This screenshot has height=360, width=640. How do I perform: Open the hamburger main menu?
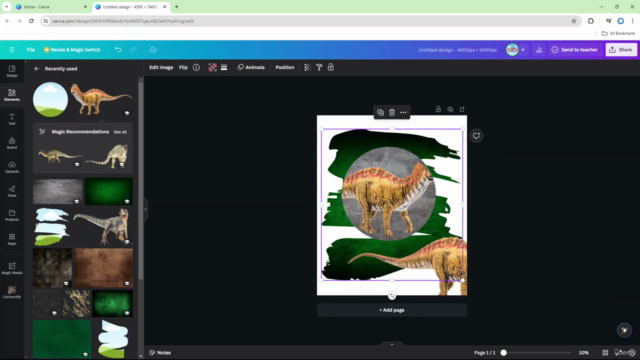click(x=12, y=50)
